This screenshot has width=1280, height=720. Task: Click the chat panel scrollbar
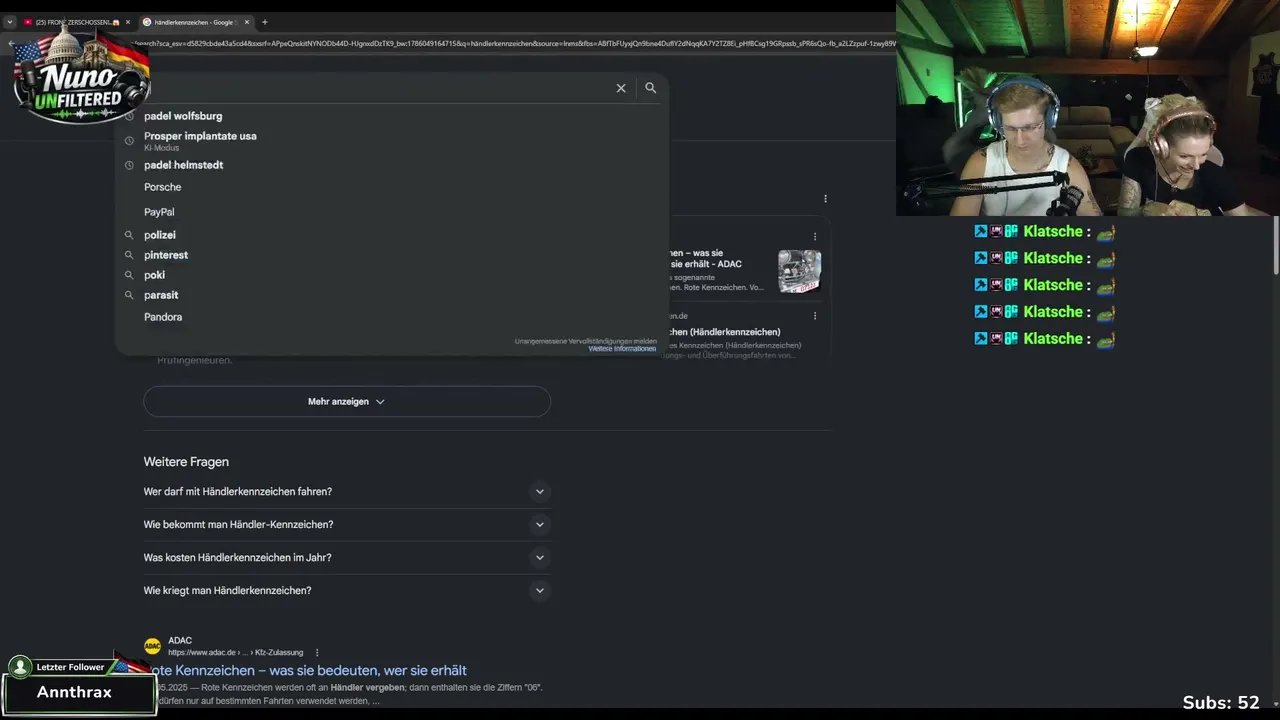[1275, 244]
